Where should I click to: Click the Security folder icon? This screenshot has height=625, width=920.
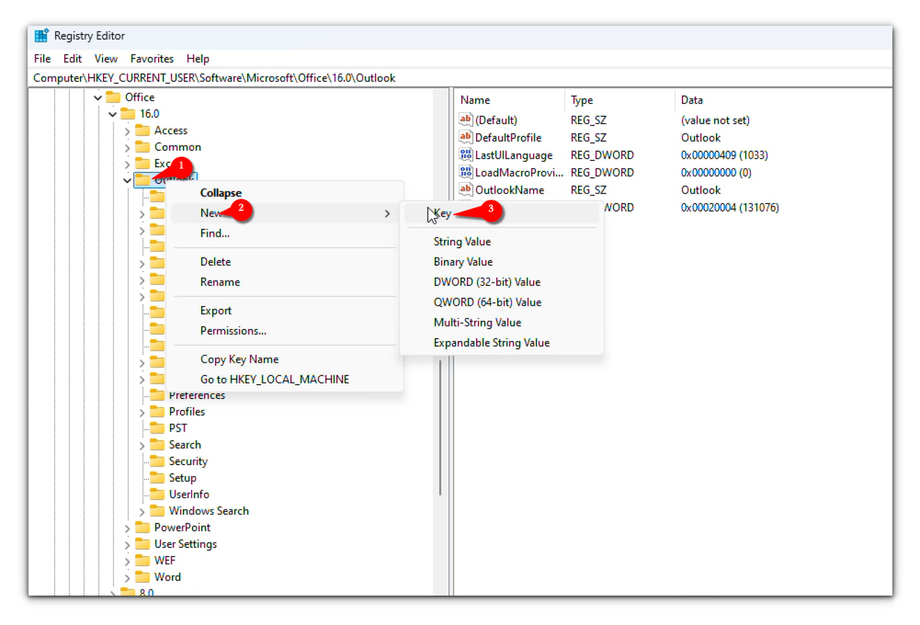click(157, 461)
